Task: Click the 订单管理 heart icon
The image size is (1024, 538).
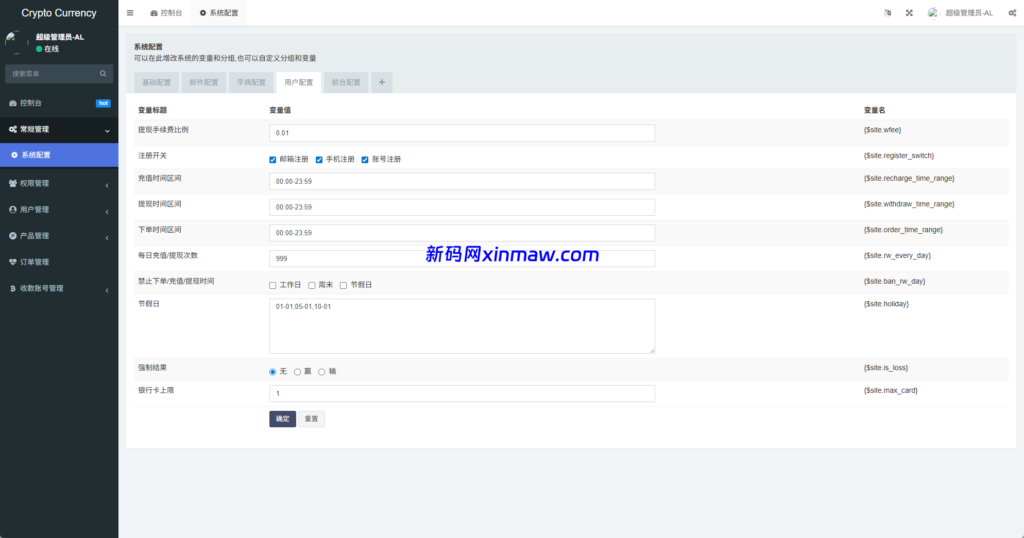Action: 12,262
